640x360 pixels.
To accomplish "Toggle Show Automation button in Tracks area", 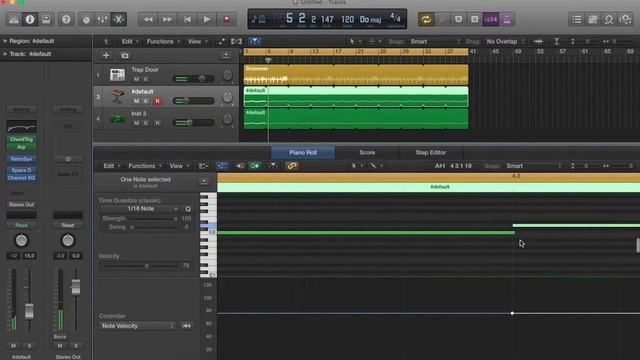I will coord(221,41).
